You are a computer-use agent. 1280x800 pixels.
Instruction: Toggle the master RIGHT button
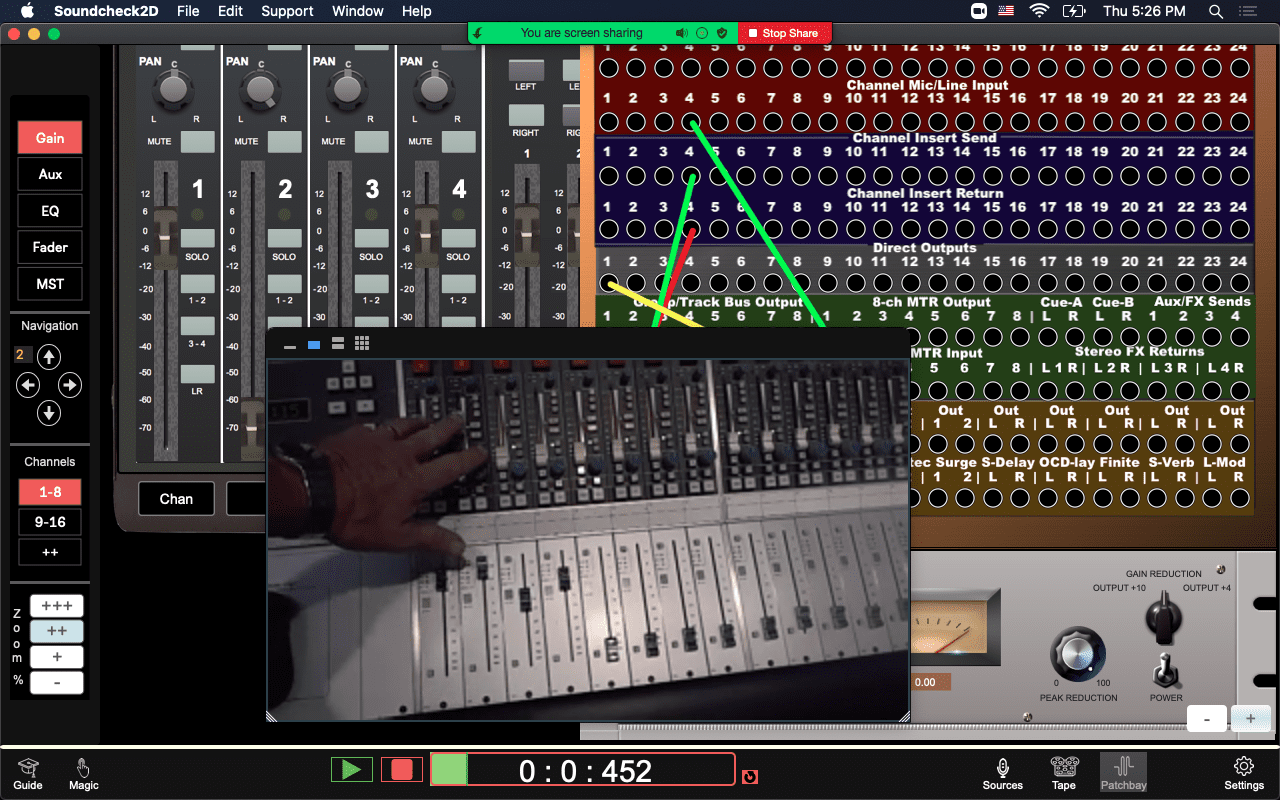coord(526,115)
